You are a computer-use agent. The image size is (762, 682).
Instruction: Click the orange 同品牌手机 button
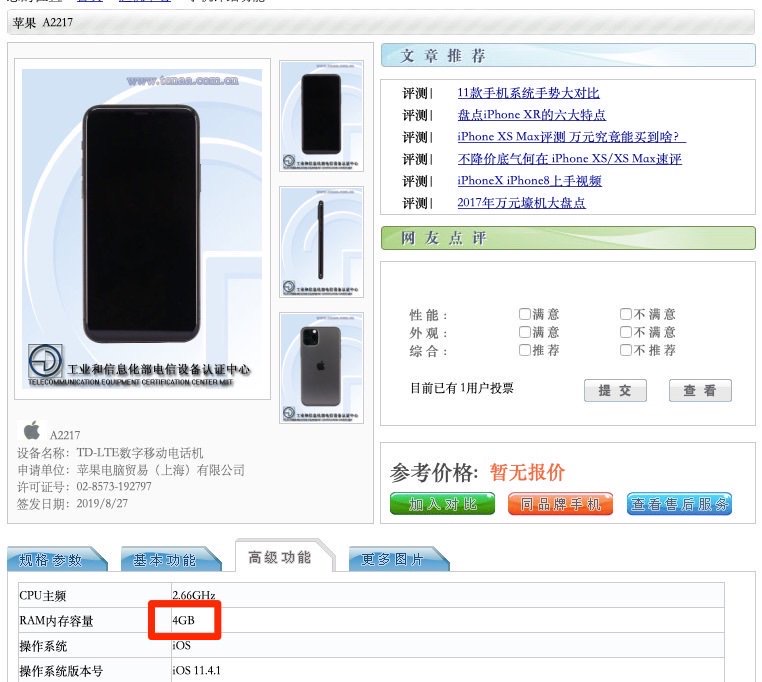click(x=560, y=504)
